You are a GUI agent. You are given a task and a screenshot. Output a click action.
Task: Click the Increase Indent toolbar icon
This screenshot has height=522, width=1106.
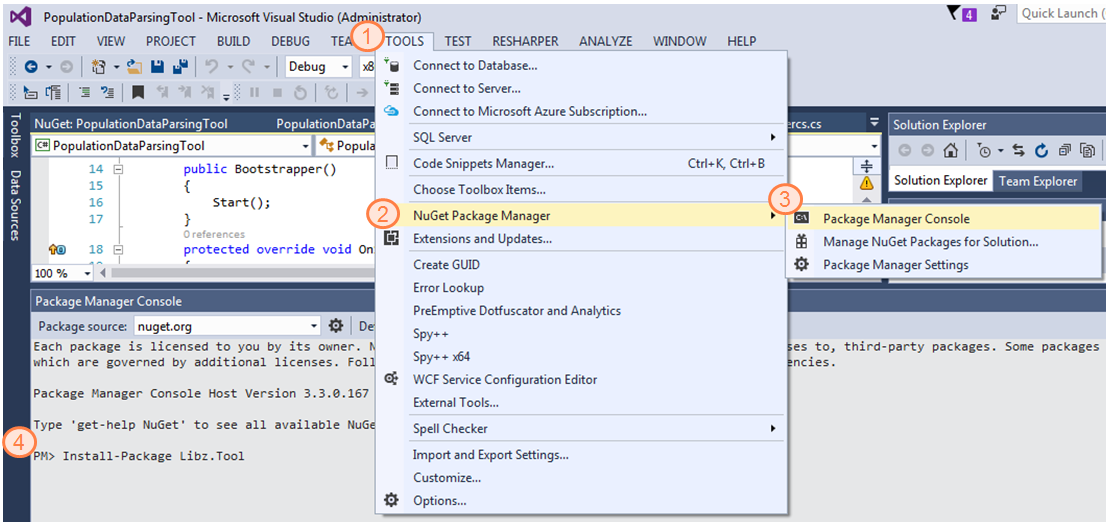pos(85,92)
